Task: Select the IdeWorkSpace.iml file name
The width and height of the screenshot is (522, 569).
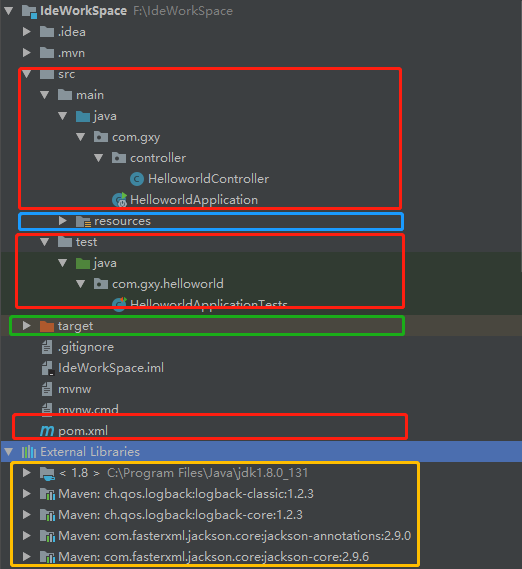Action: (111, 368)
